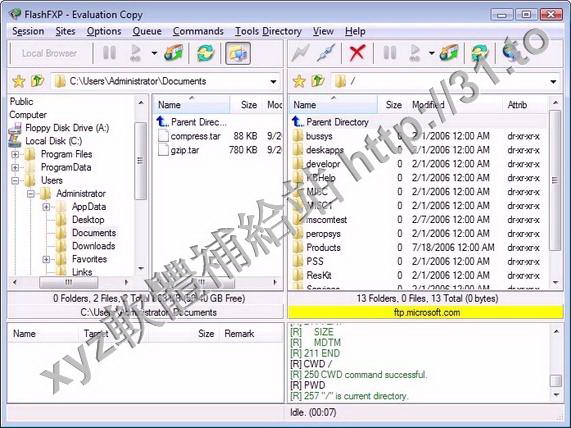Go up one folder in remote pane
571x428 pixels.
coord(318,81)
